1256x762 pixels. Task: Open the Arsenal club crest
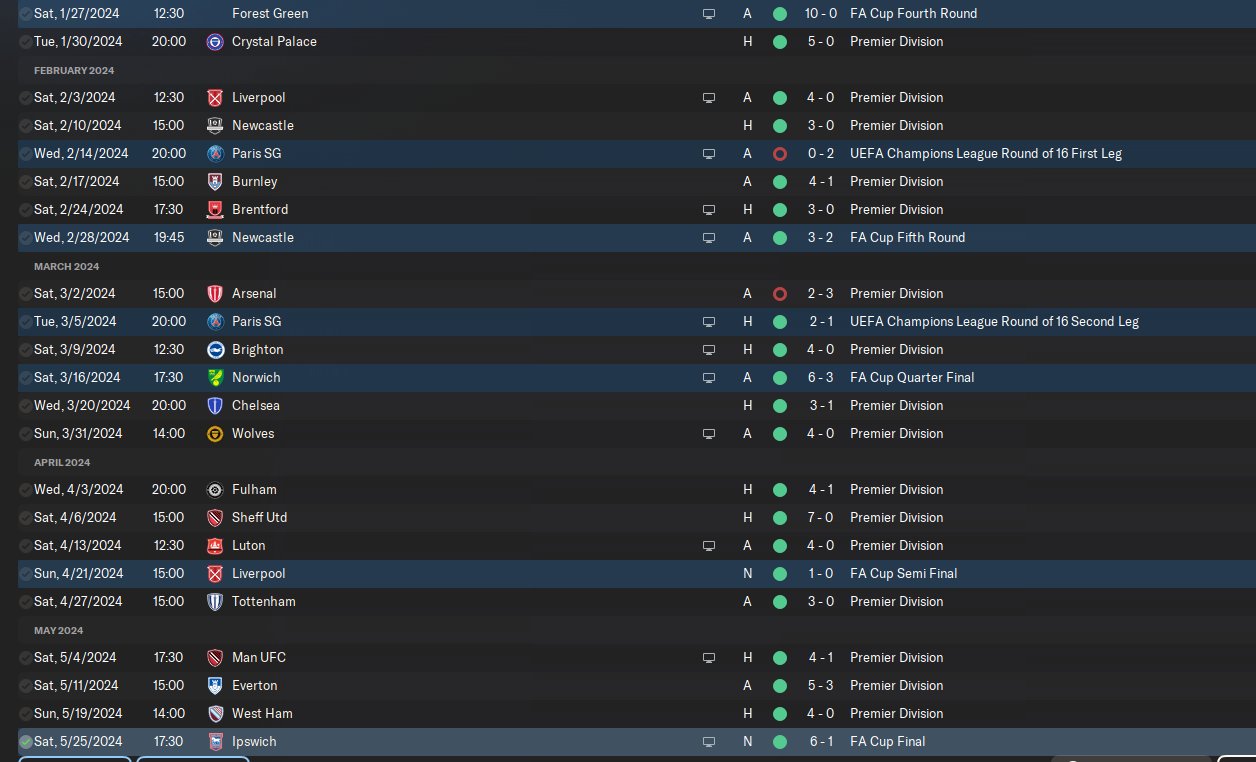[x=215, y=294]
